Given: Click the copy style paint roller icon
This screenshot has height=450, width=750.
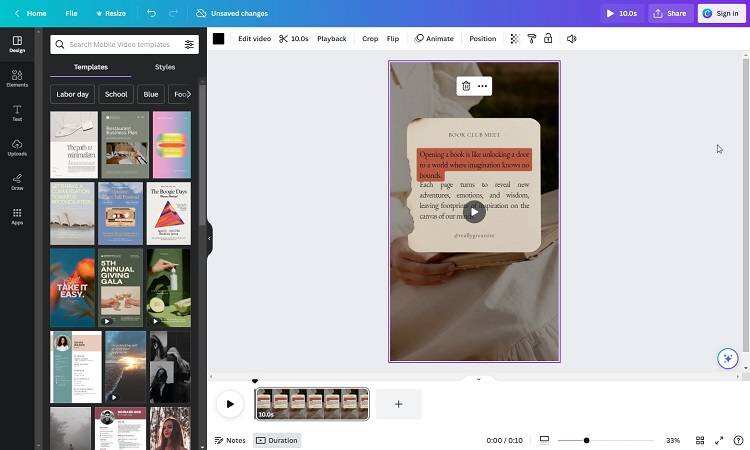Looking at the screenshot, I should (x=531, y=39).
